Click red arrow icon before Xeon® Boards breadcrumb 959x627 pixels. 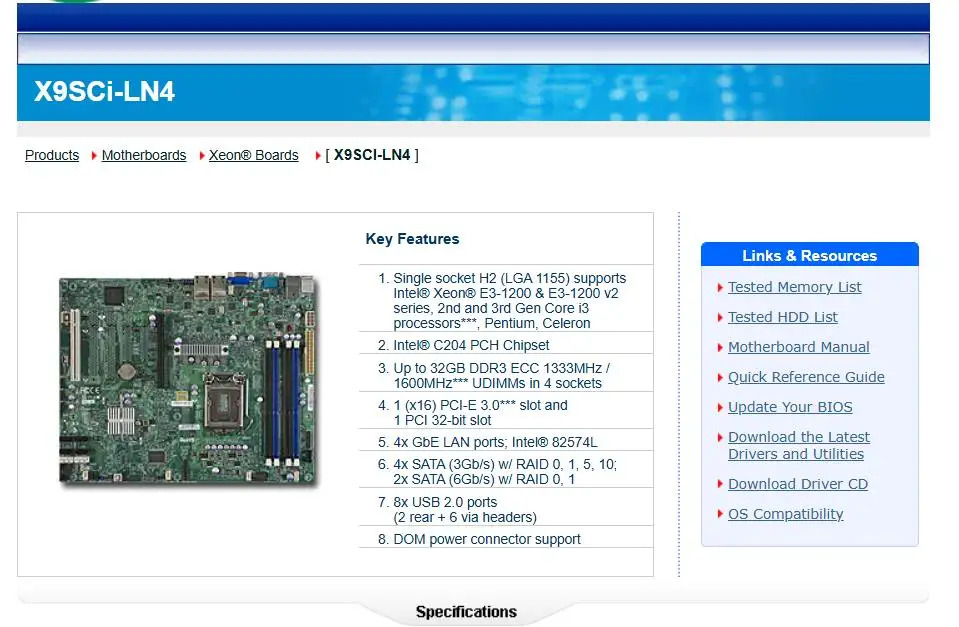tap(202, 156)
